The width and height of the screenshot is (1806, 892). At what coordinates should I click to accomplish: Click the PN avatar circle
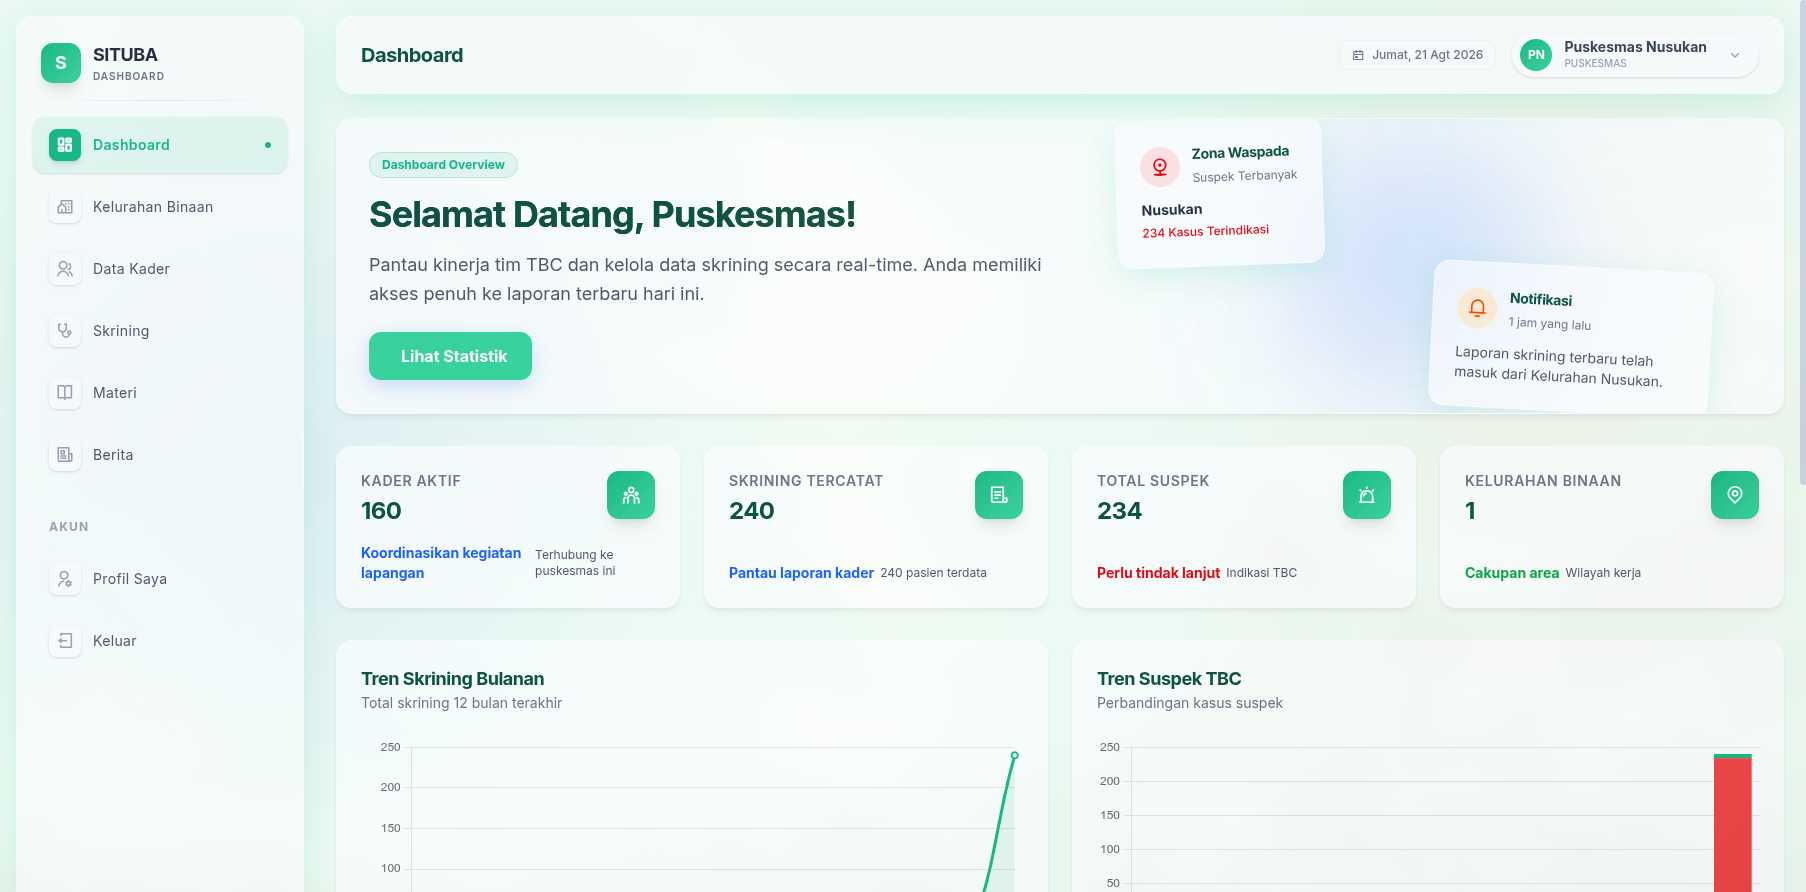[1536, 55]
